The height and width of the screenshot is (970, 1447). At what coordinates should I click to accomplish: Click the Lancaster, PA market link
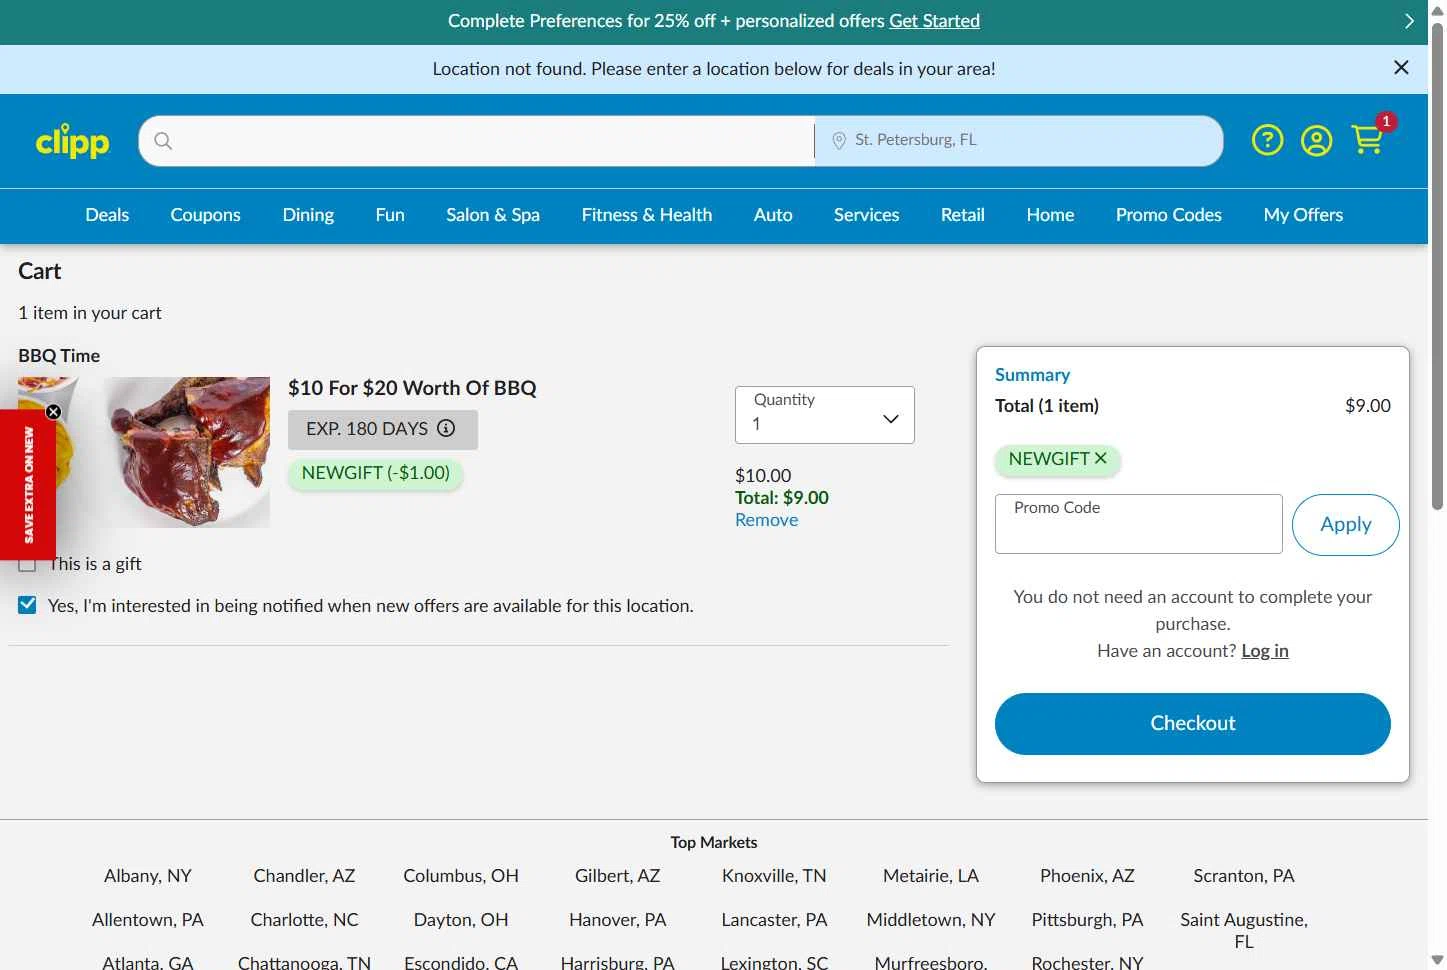(775, 920)
